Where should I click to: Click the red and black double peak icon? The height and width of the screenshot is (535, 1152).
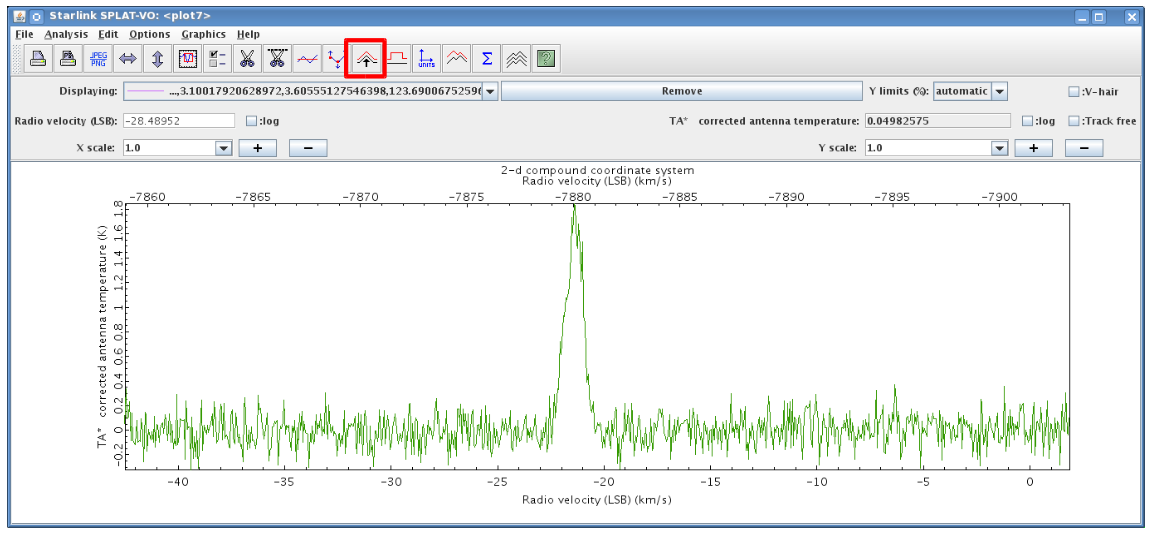456,59
